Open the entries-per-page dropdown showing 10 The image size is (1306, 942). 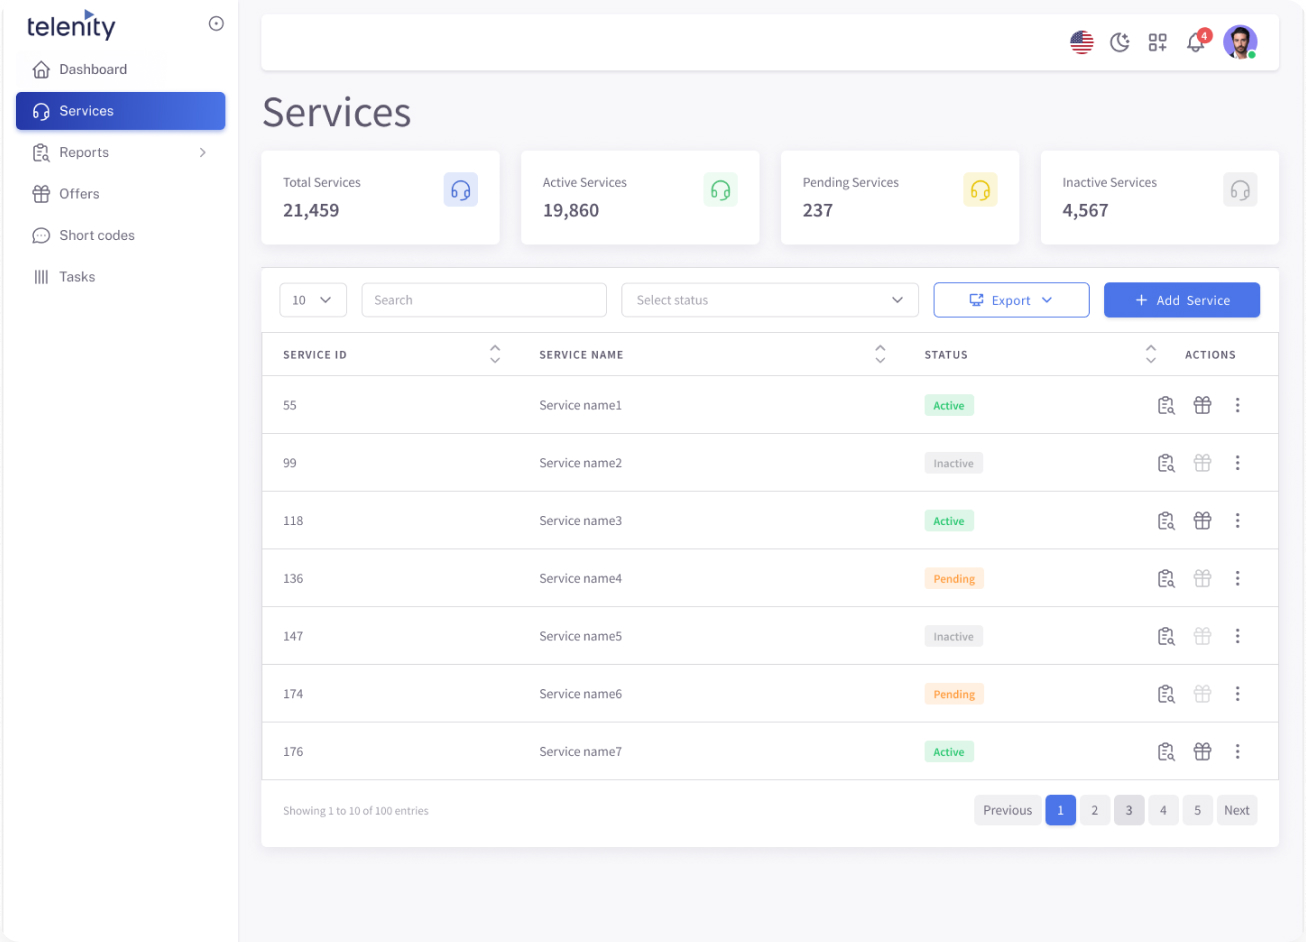click(313, 299)
